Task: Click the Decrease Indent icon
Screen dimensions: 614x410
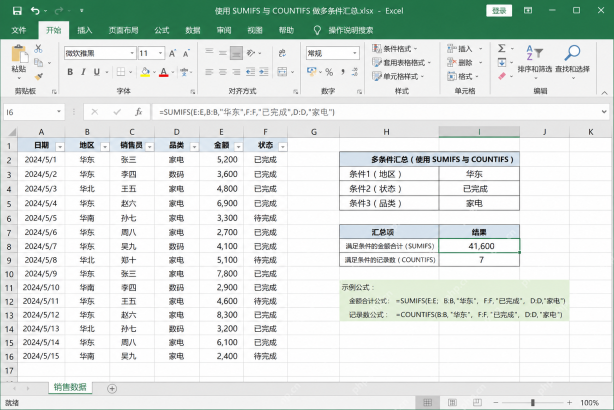Action: (250, 72)
